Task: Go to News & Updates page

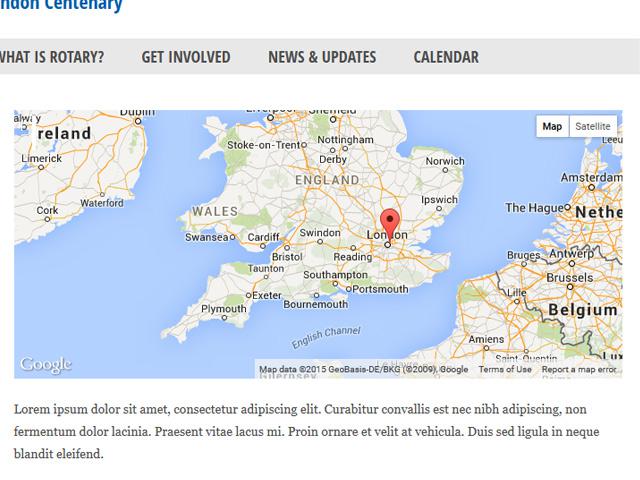Action: [322, 57]
